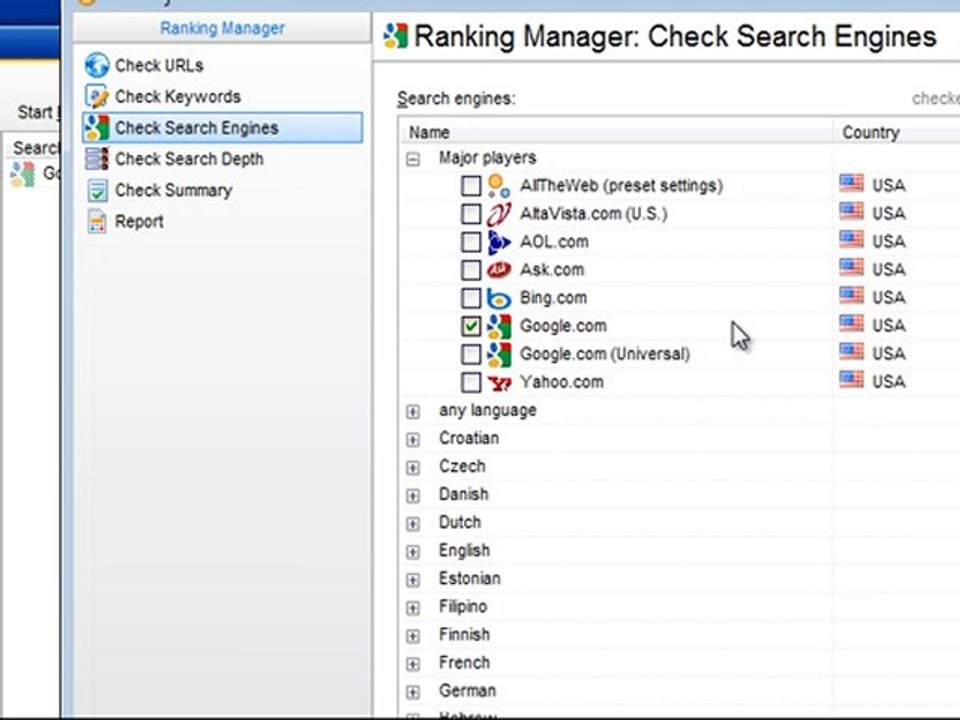Check the Yahoo.com checkbox
The image size is (960, 720).
471,383
